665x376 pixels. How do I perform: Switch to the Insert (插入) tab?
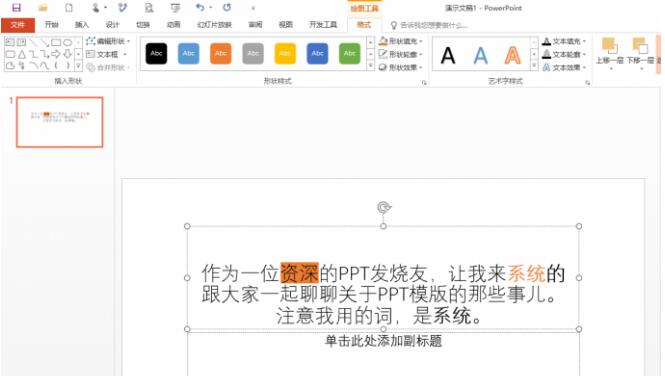(82, 25)
